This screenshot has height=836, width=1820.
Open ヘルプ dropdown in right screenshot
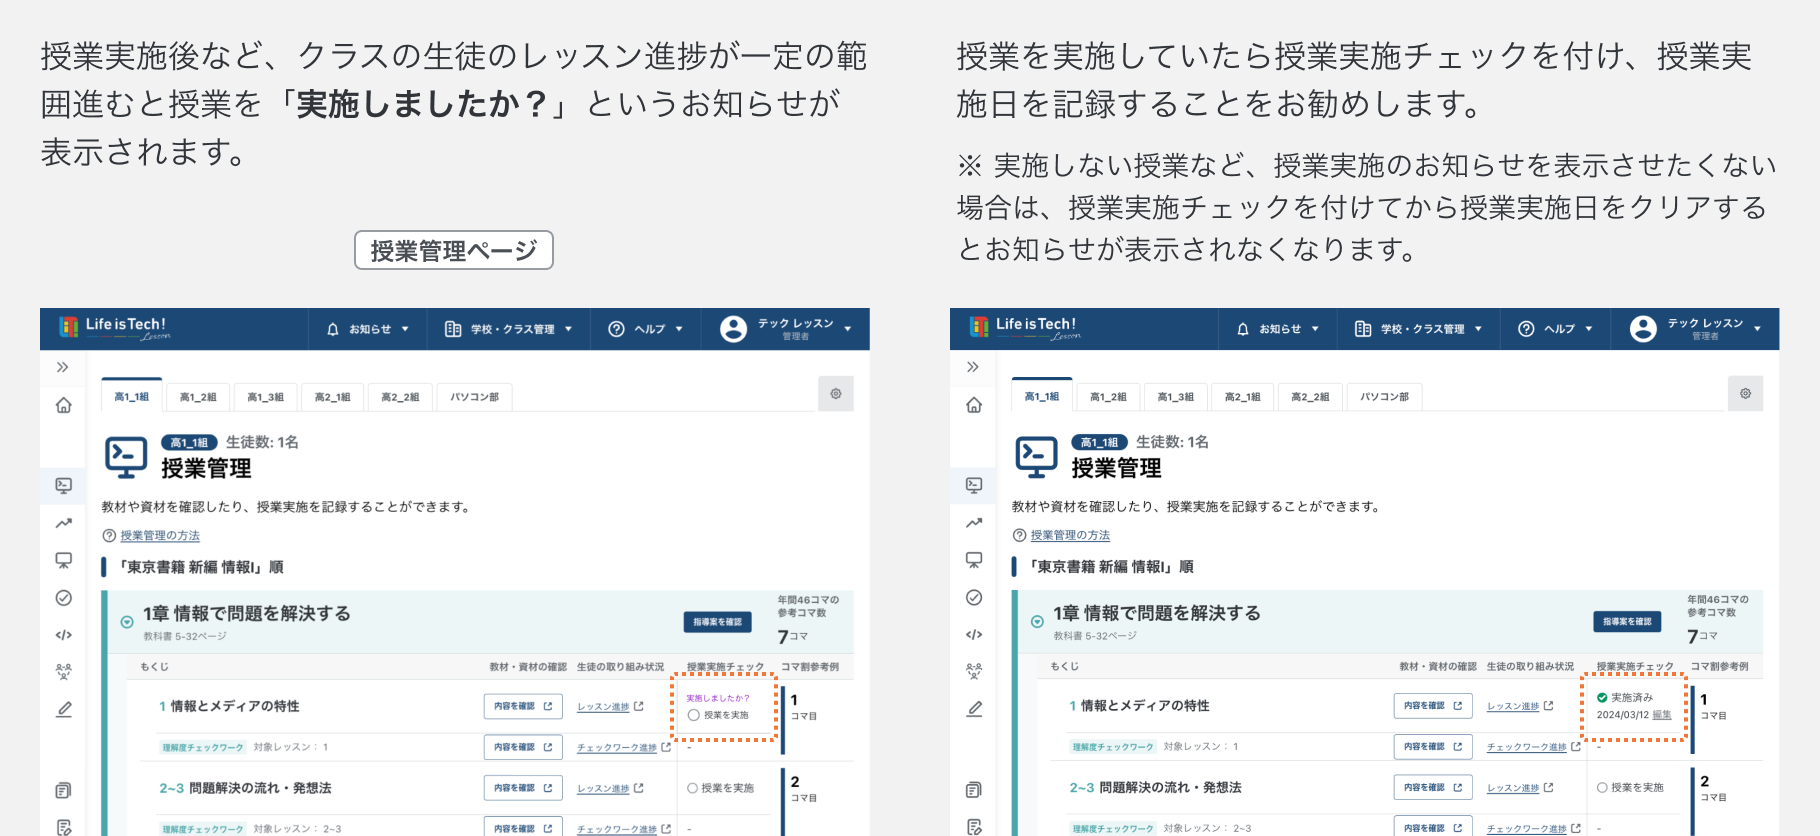pos(1556,329)
